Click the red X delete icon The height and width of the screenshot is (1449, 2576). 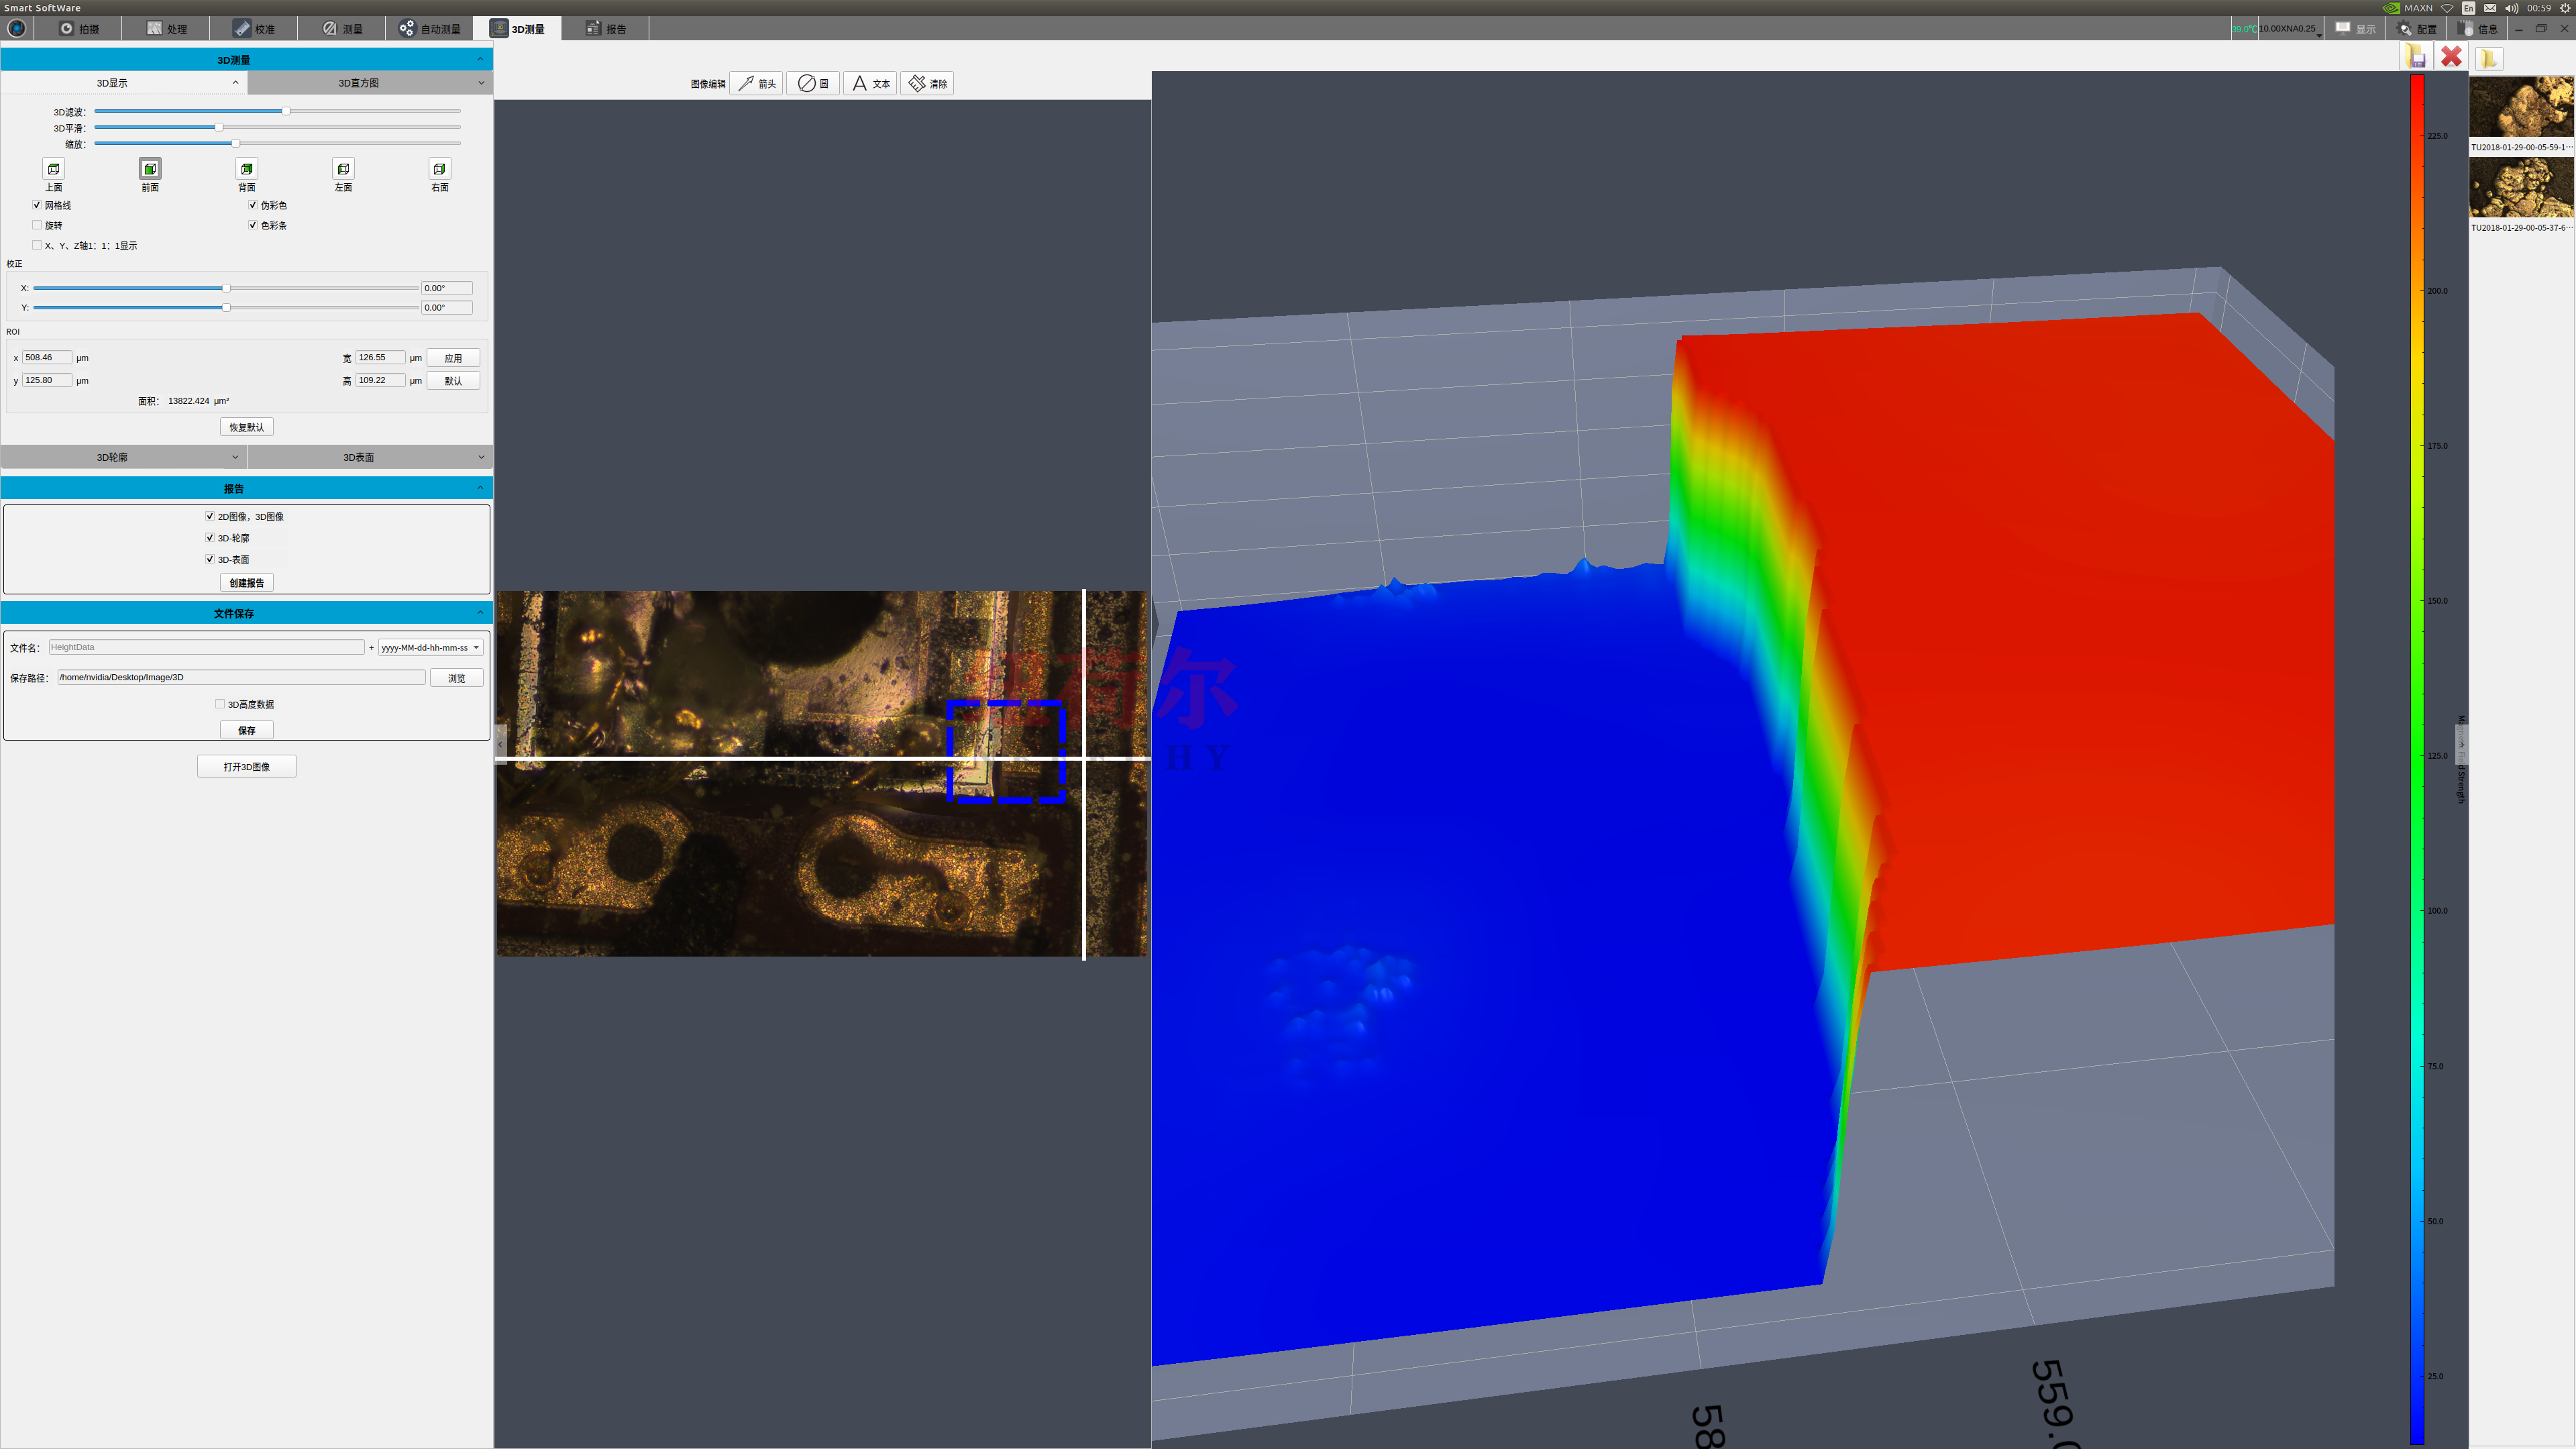tap(2451, 57)
